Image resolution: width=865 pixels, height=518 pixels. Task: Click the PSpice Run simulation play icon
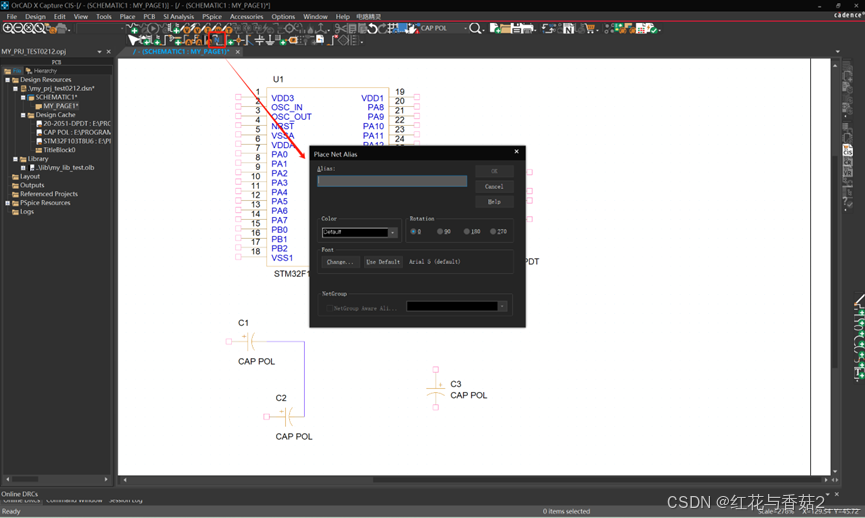pos(154,28)
